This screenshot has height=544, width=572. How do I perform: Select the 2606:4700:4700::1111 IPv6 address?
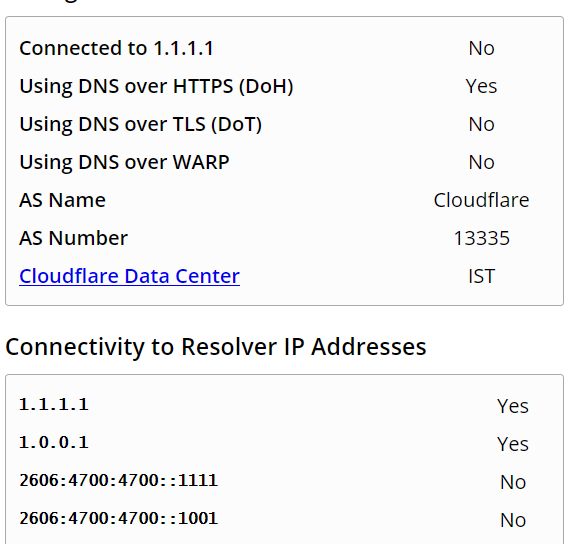tap(119, 481)
